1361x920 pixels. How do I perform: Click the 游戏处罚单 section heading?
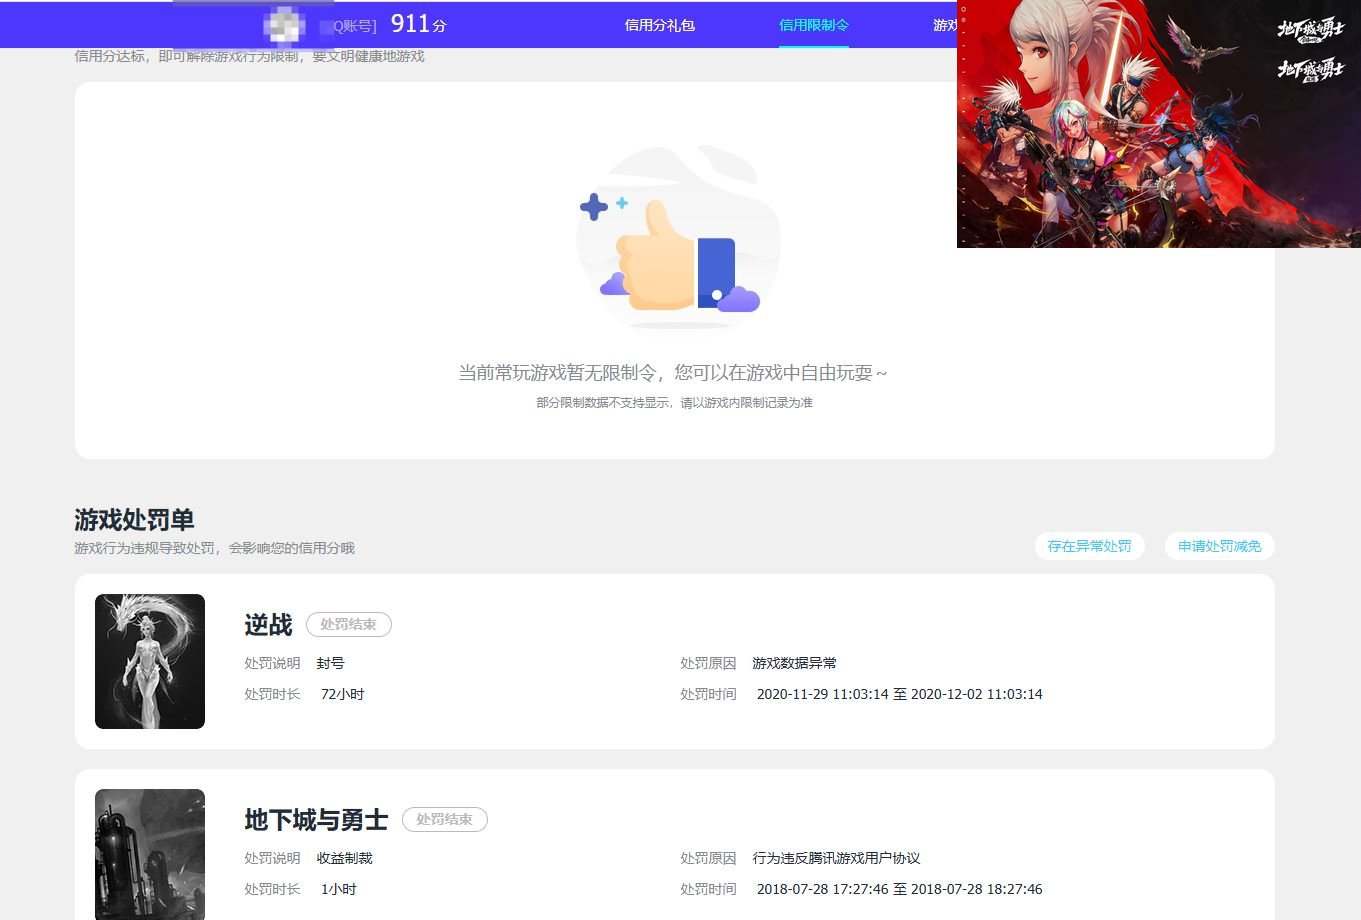point(134,520)
